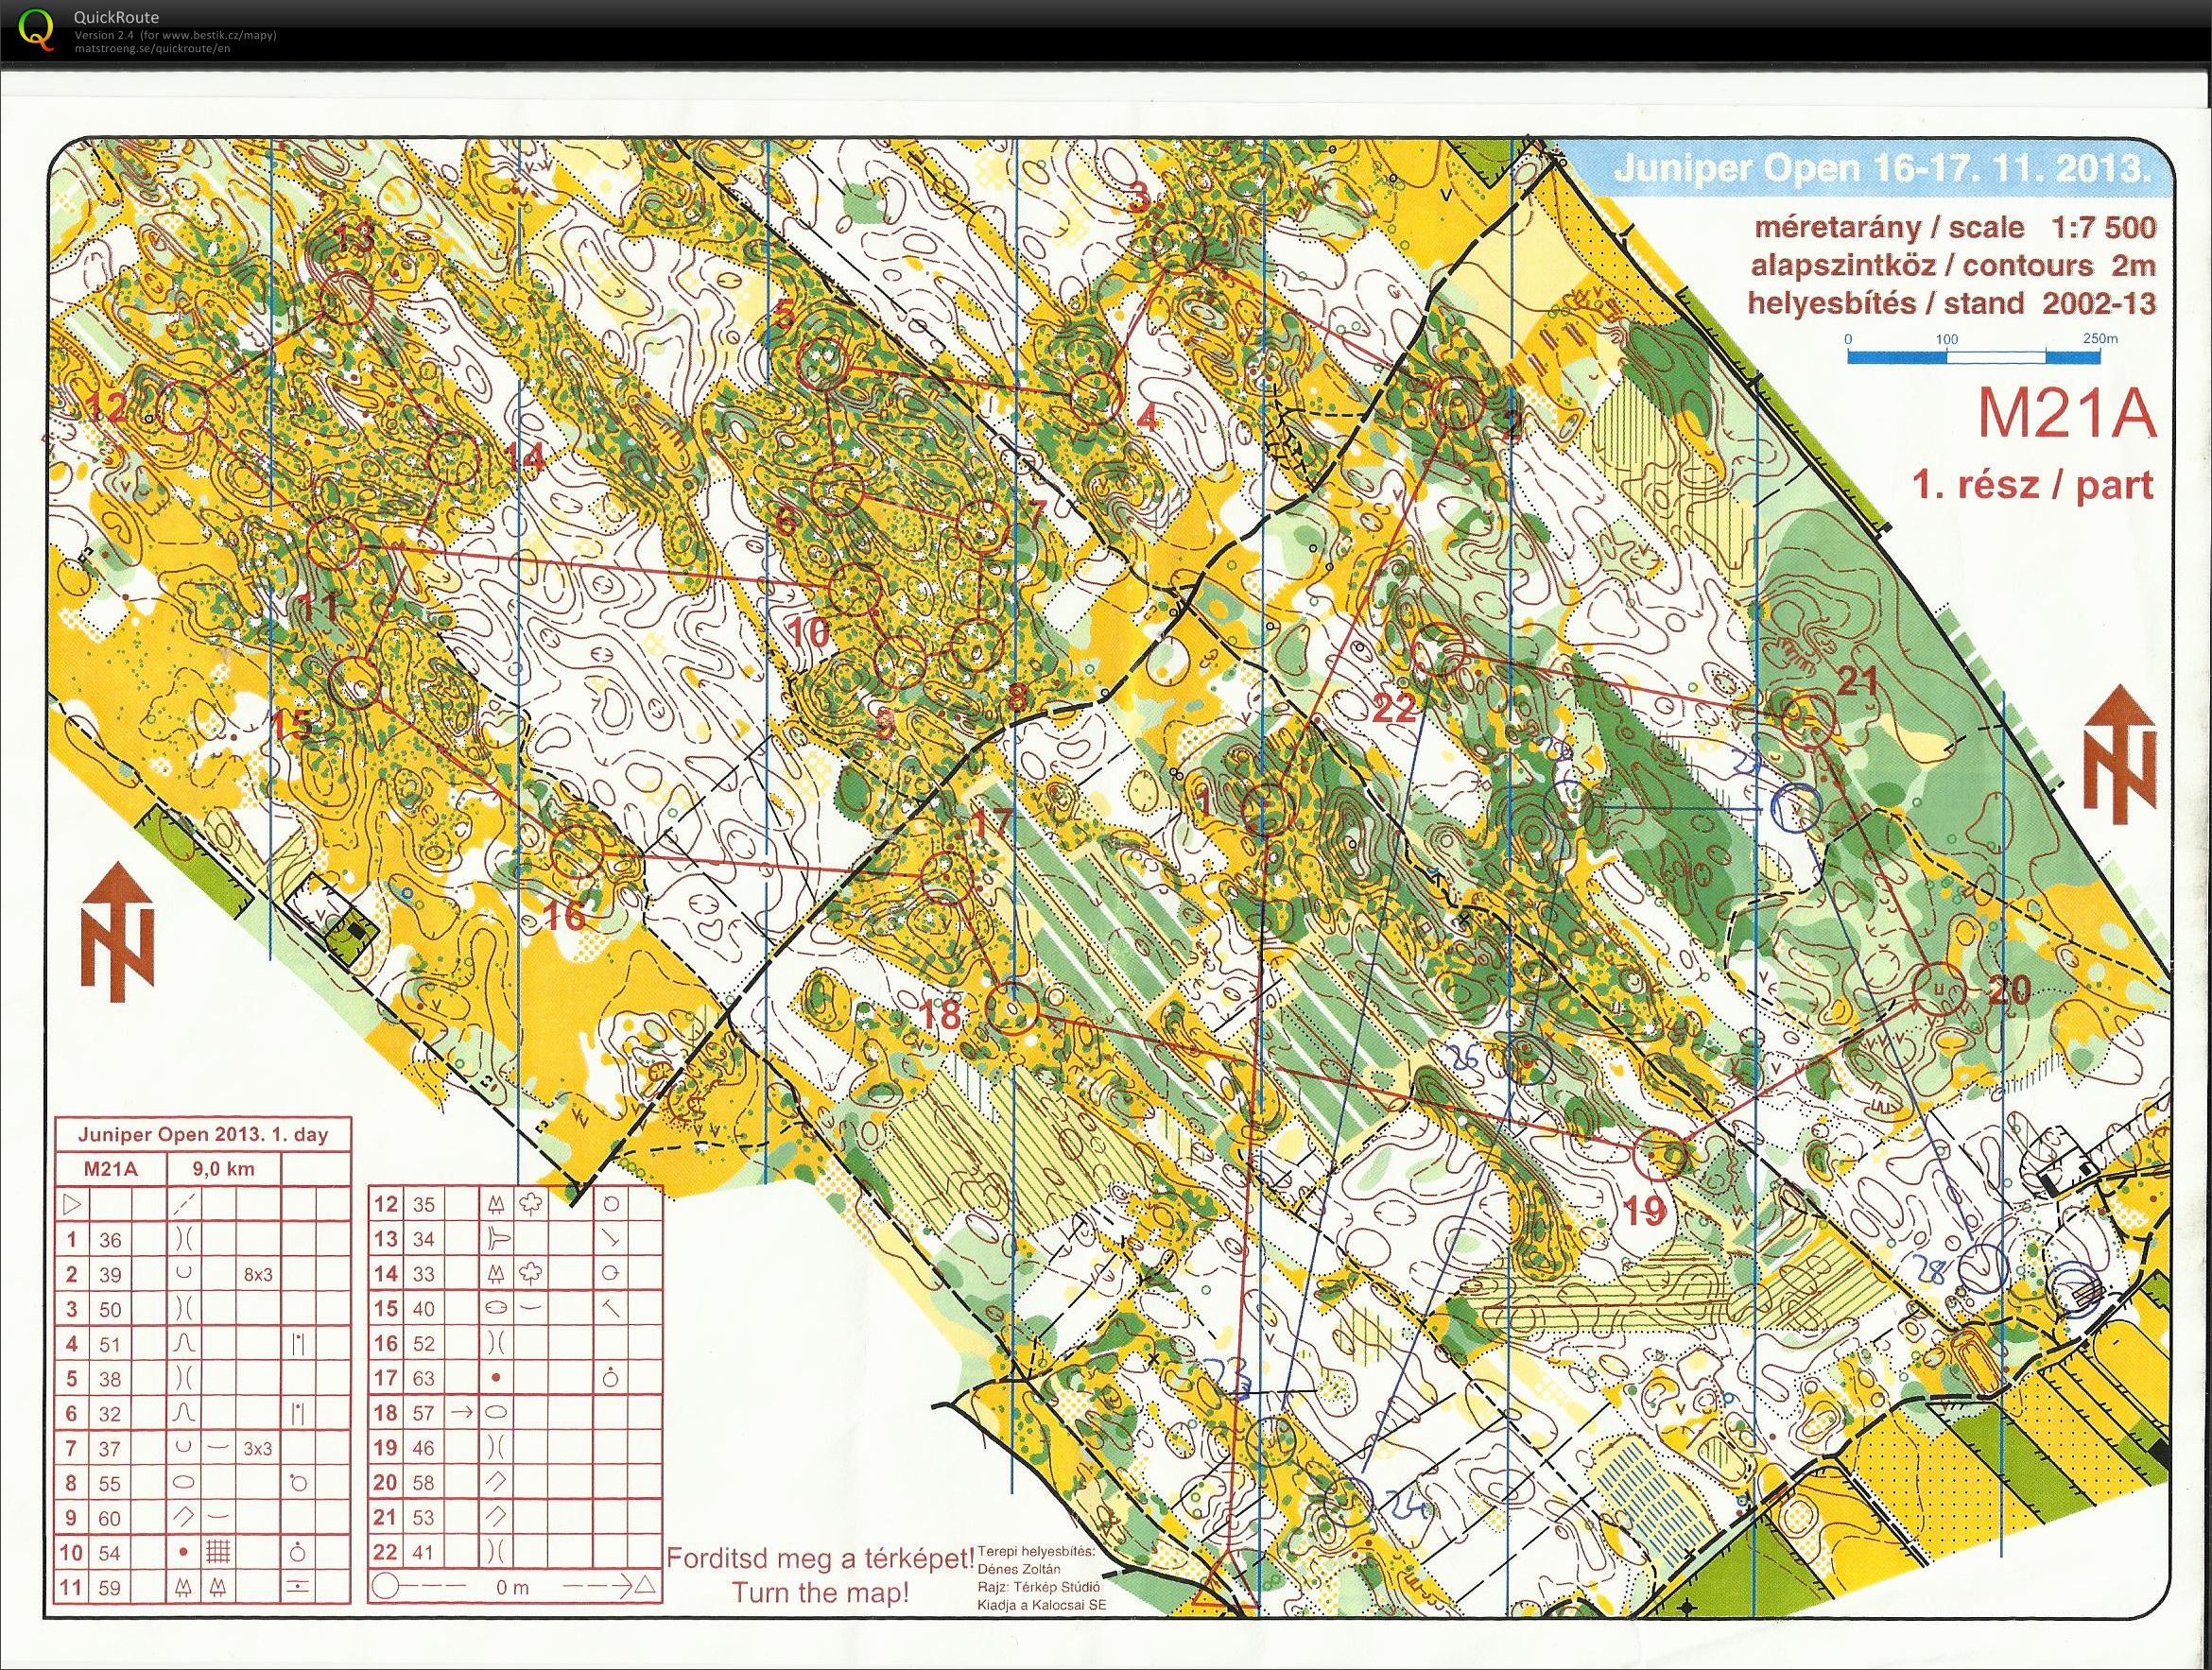Click code "60" in control 9 row
The height and width of the screenshot is (1670, 2212).
[109, 1518]
